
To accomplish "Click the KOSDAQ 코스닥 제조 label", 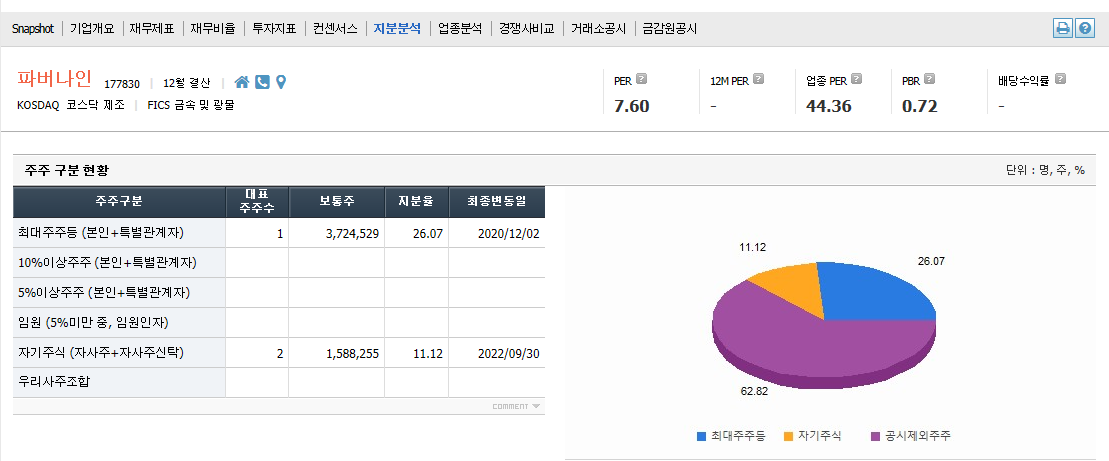I will (x=71, y=105).
